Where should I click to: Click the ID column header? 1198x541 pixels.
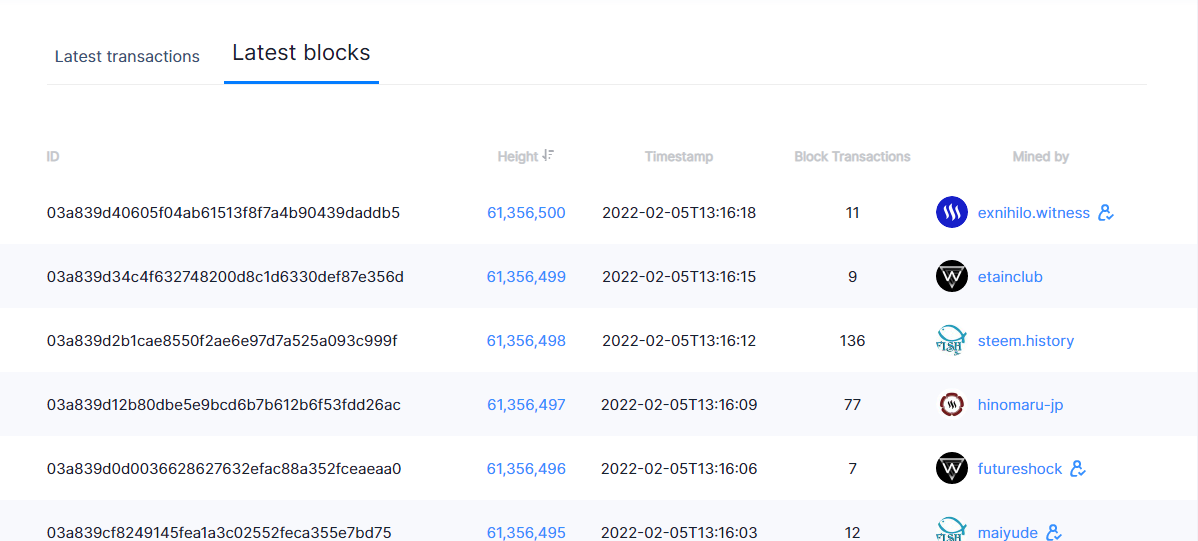[x=53, y=157]
